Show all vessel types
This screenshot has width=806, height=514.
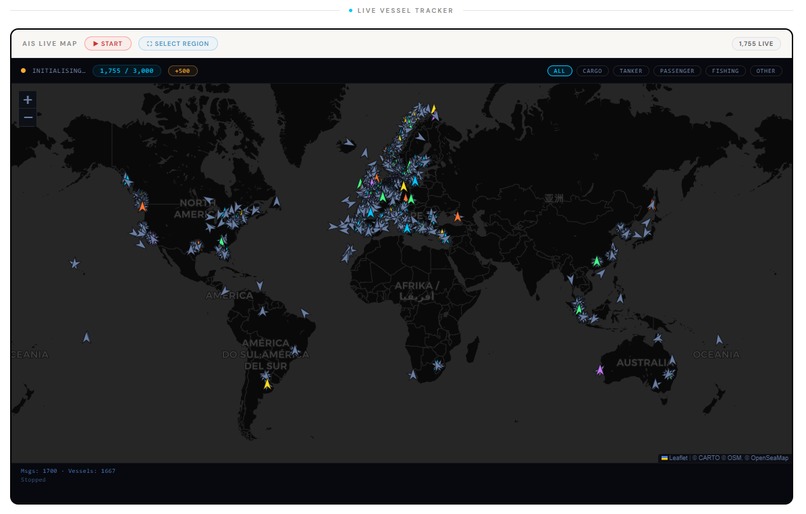click(x=559, y=71)
